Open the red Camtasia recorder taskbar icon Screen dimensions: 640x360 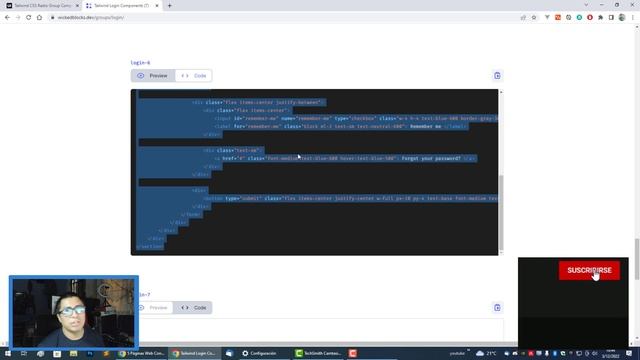pyautogui.click(x=353, y=353)
